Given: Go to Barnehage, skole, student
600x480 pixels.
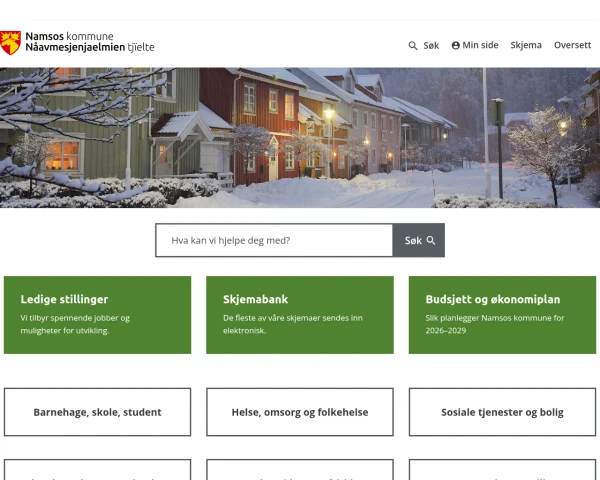Looking at the screenshot, I should [97, 412].
